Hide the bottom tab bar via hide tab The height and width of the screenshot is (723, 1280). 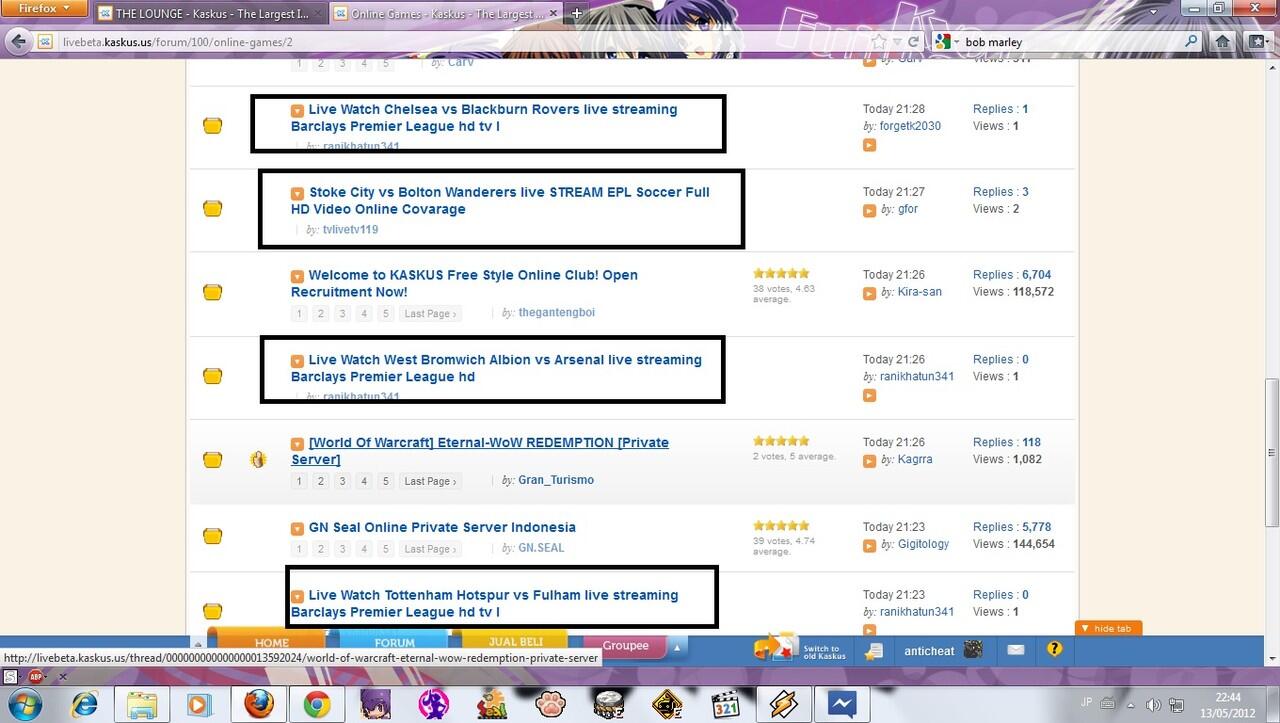pyautogui.click(x=1108, y=629)
